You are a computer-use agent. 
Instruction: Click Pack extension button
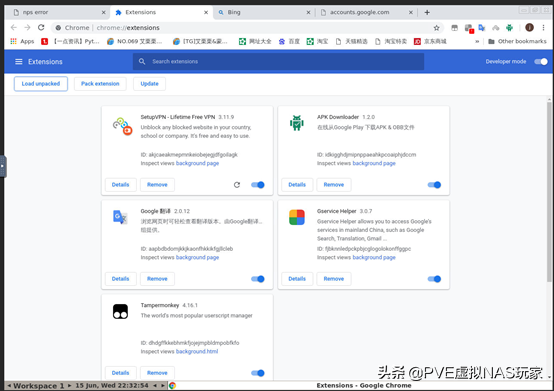(x=100, y=84)
